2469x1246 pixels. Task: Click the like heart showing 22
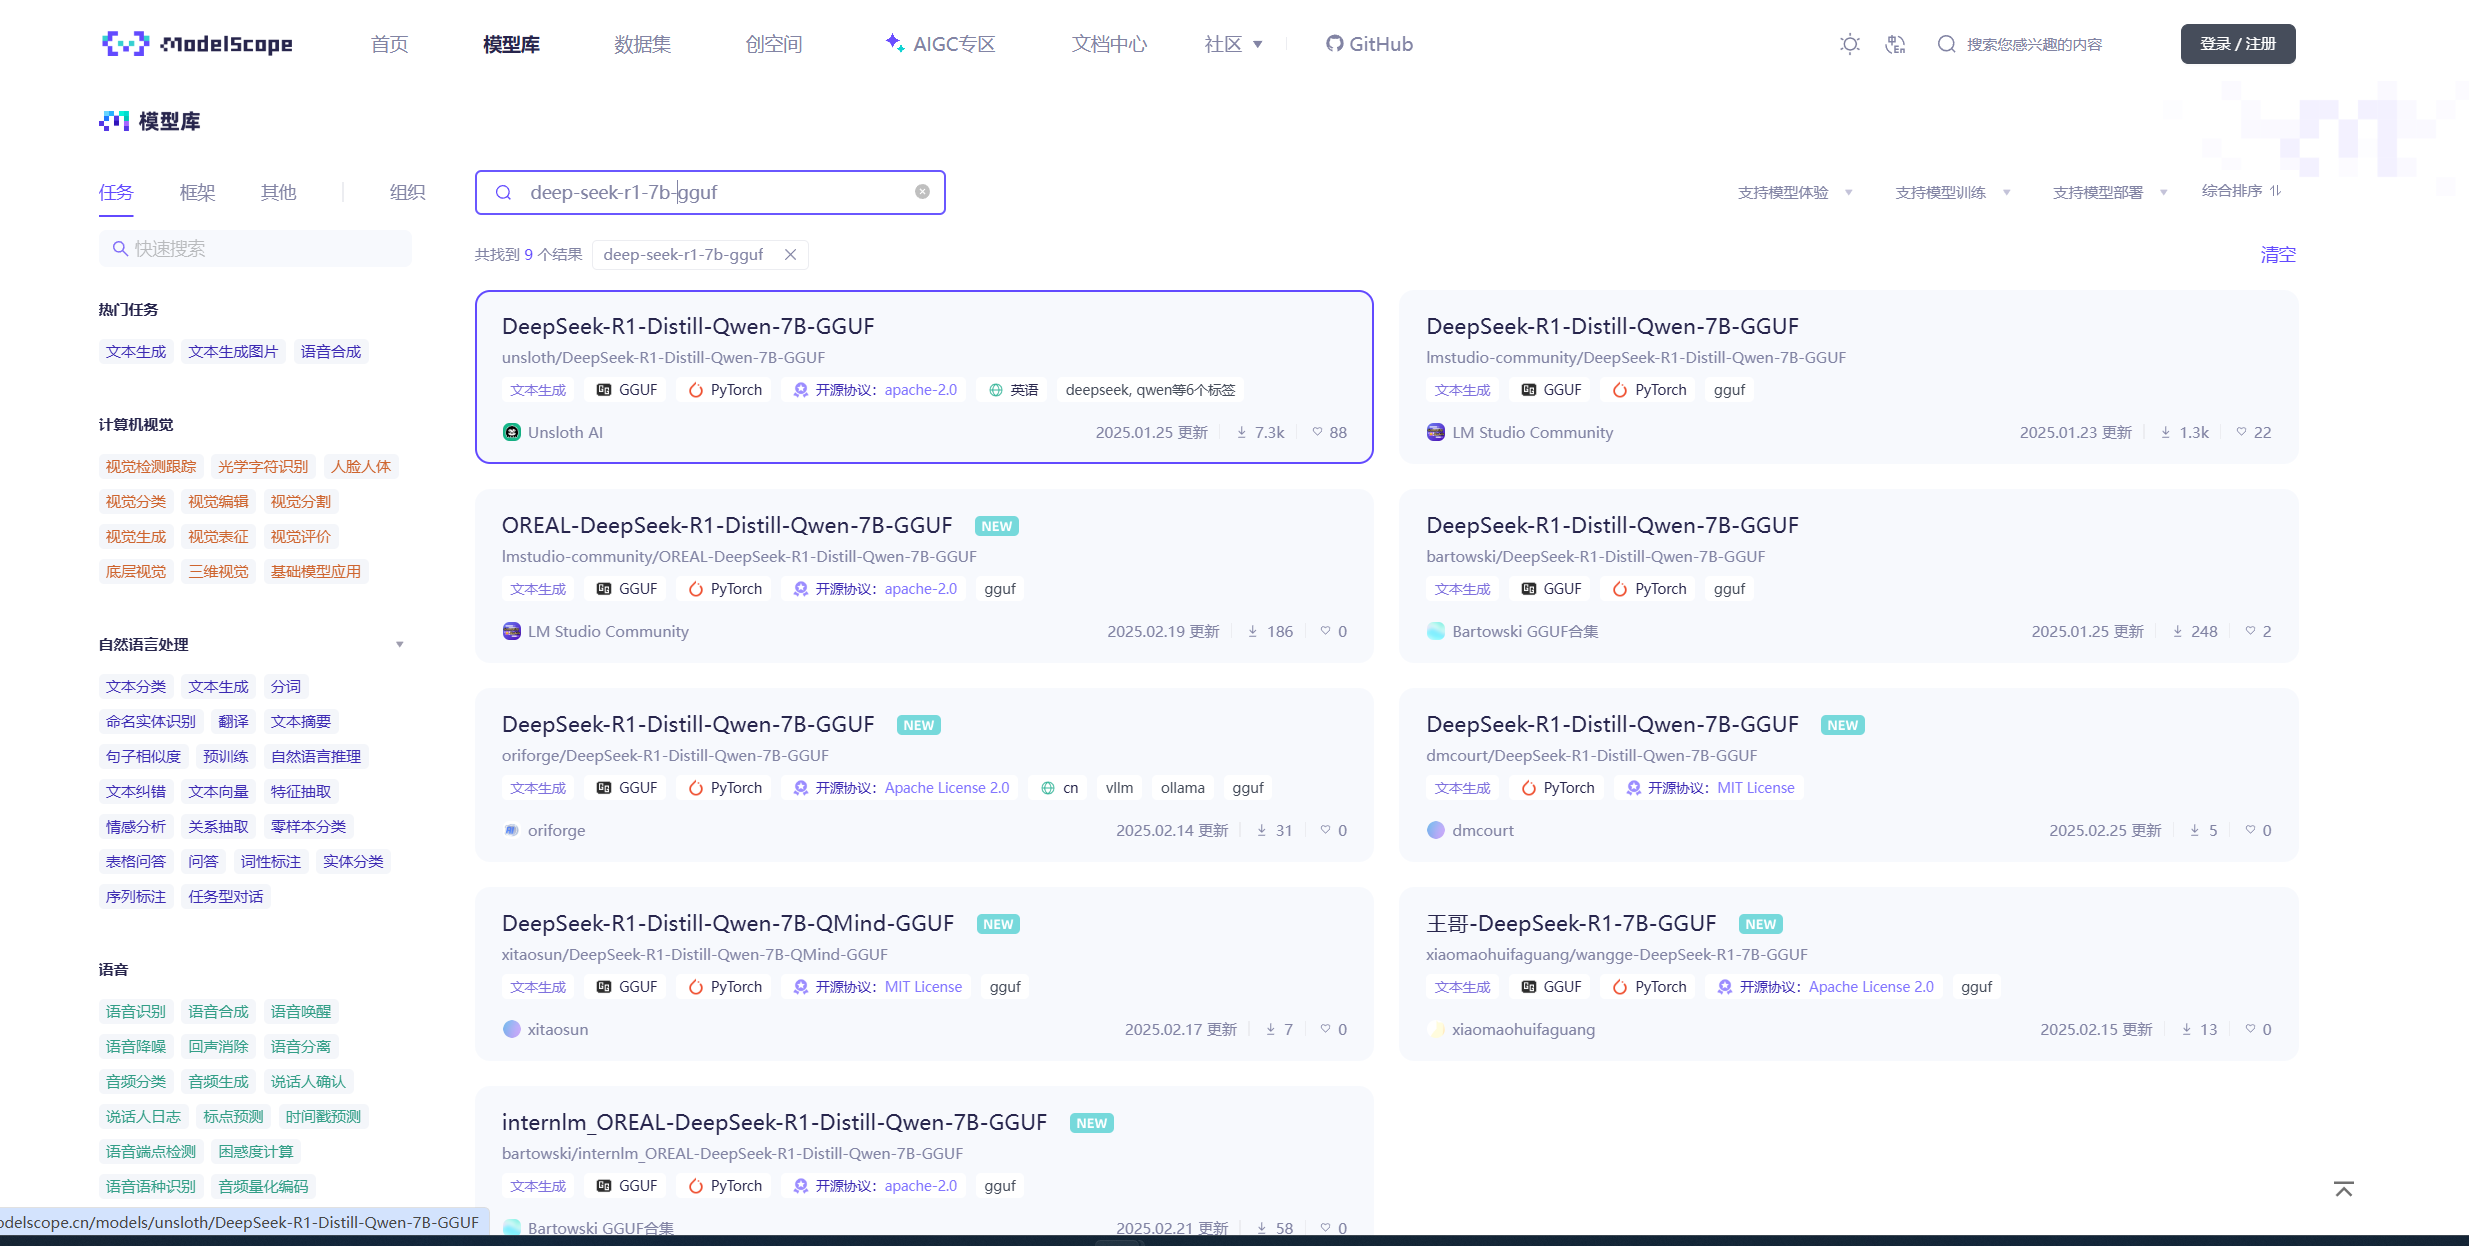click(2241, 432)
